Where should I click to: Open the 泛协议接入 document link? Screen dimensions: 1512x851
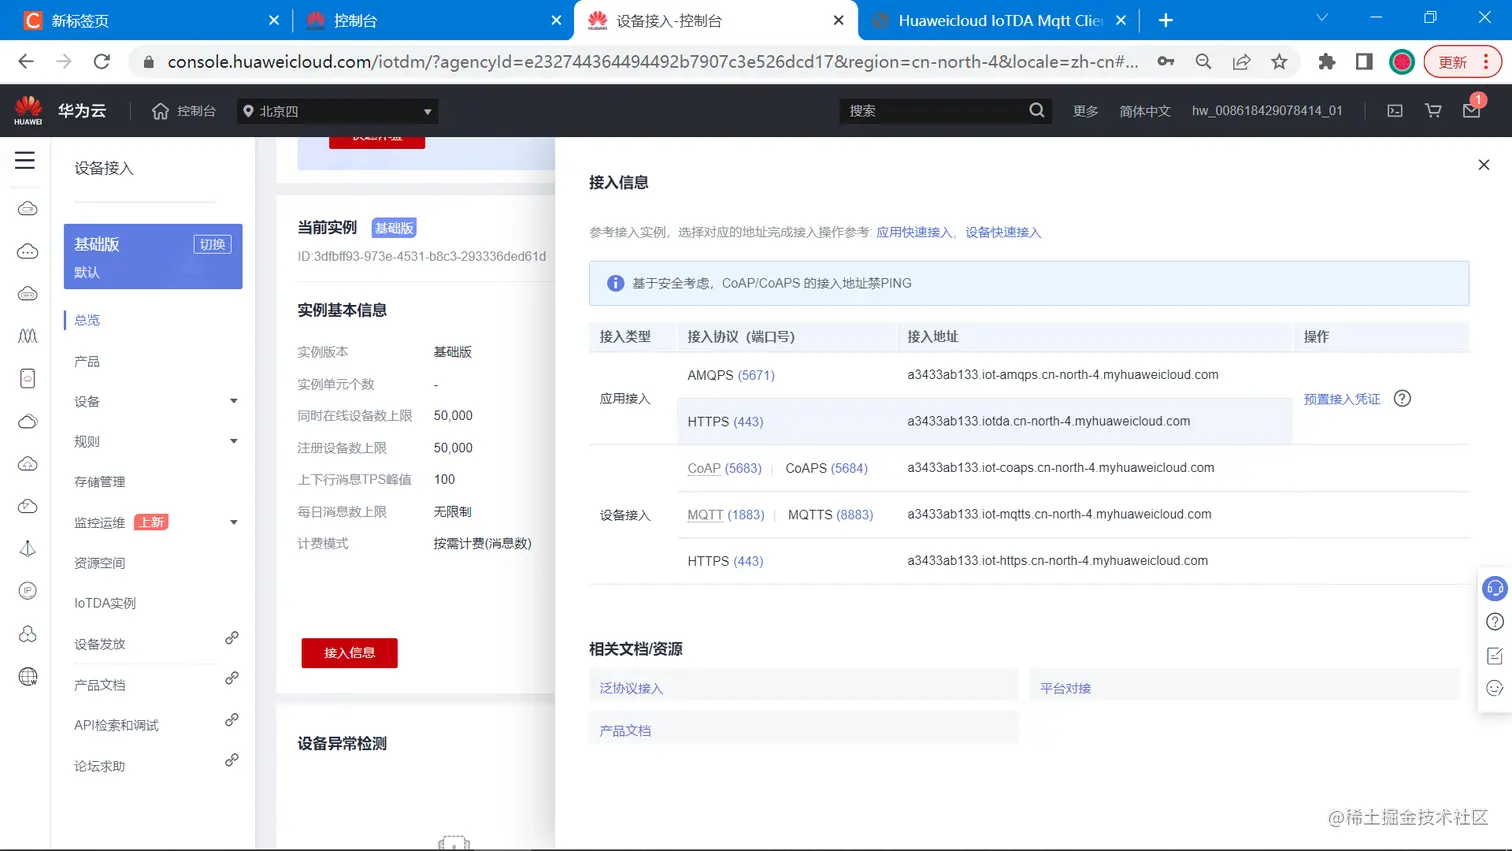(631, 688)
